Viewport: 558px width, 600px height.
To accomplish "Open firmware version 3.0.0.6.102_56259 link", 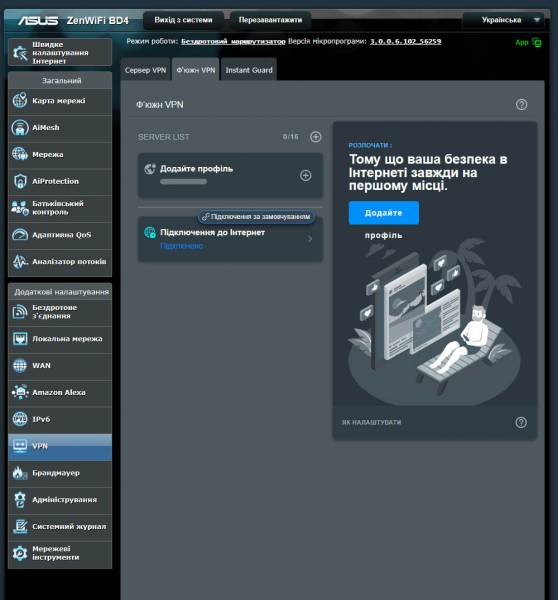I will pos(405,41).
